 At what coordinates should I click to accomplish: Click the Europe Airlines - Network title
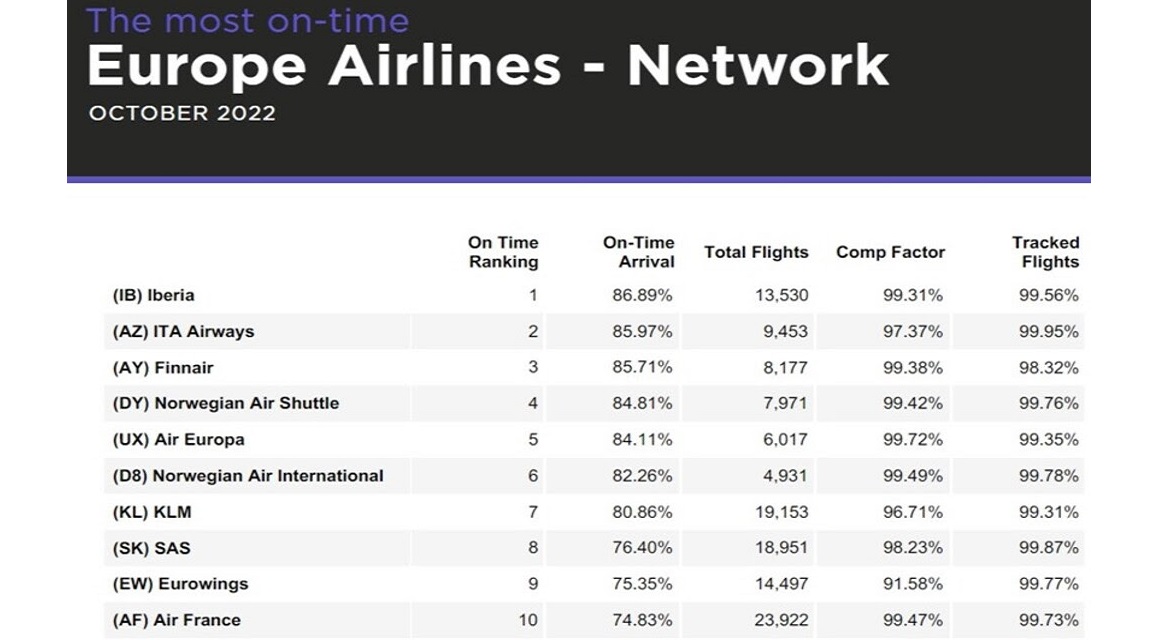coord(488,66)
